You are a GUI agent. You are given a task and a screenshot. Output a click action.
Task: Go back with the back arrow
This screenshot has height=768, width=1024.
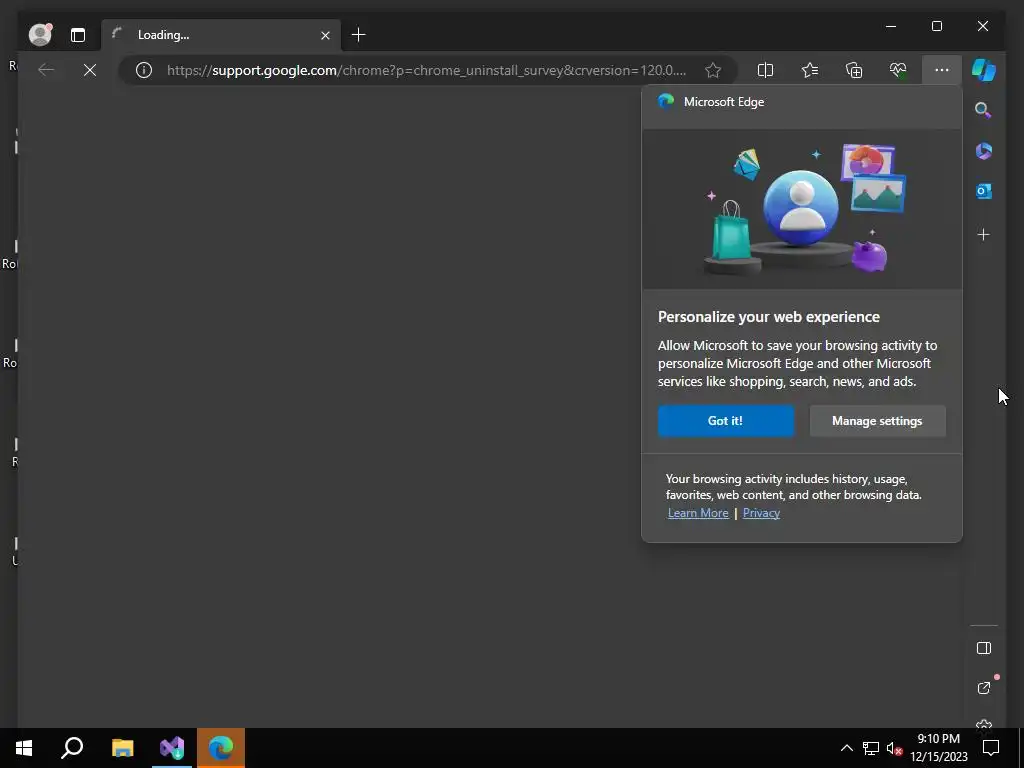coord(46,70)
